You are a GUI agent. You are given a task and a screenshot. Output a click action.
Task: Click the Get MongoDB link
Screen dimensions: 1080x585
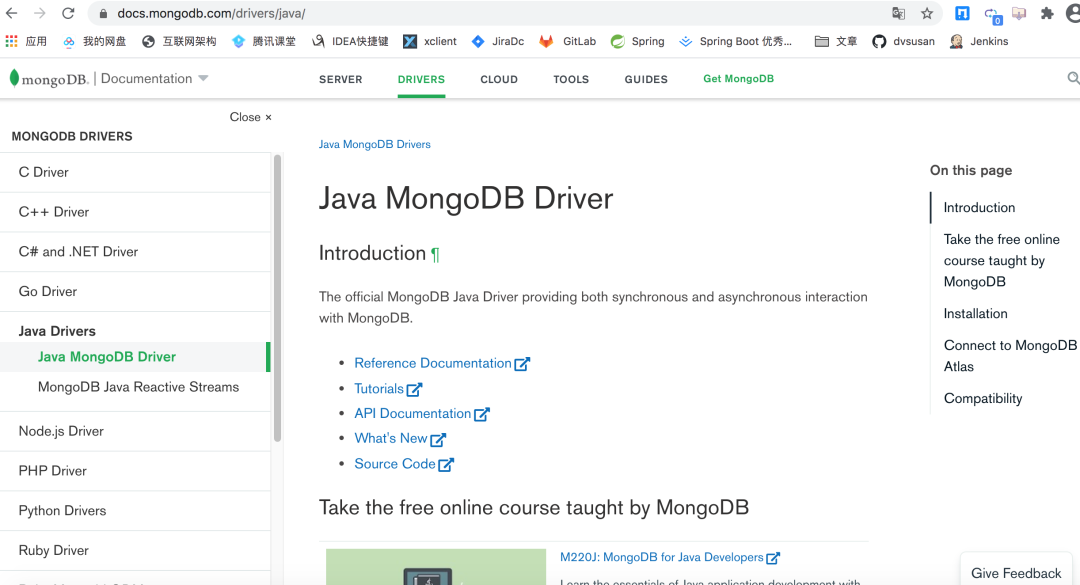click(x=738, y=79)
